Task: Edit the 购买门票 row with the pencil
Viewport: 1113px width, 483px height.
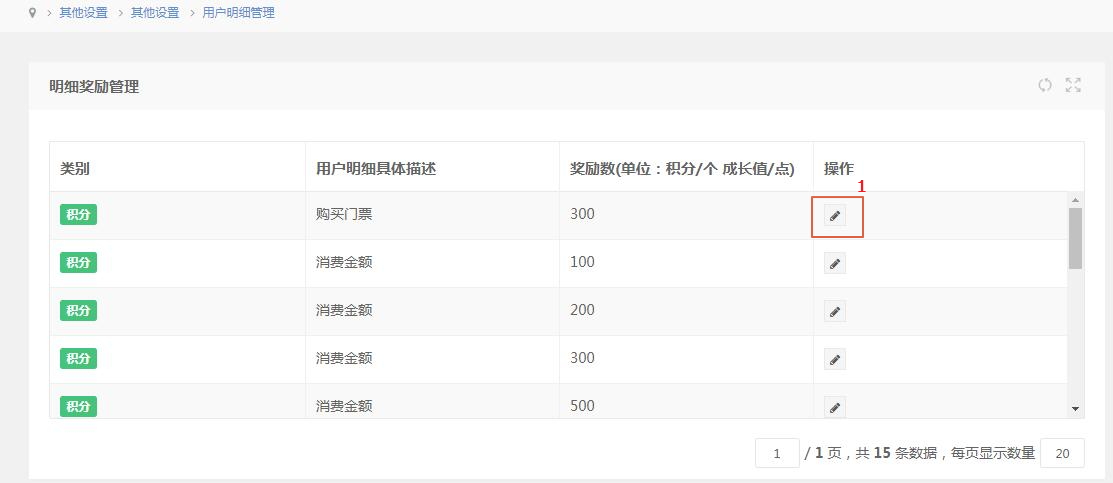Action: click(x=835, y=215)
